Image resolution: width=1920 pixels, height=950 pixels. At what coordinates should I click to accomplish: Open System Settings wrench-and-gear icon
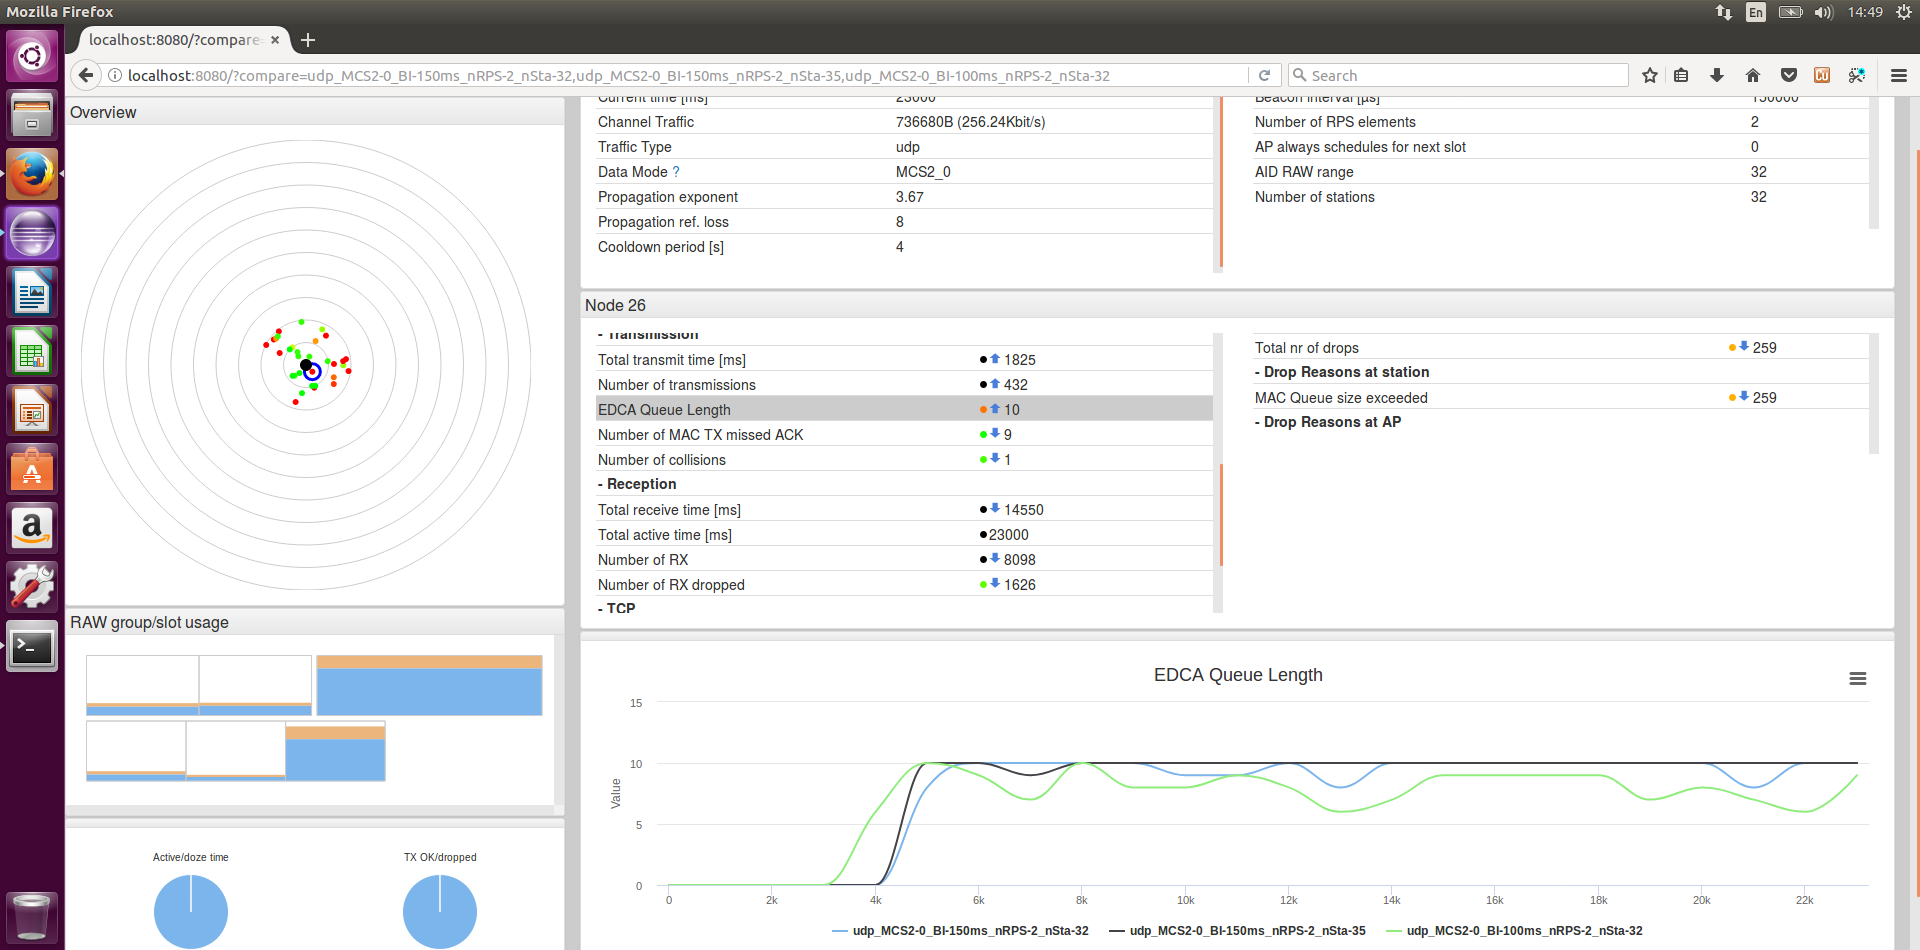point(32,588)
